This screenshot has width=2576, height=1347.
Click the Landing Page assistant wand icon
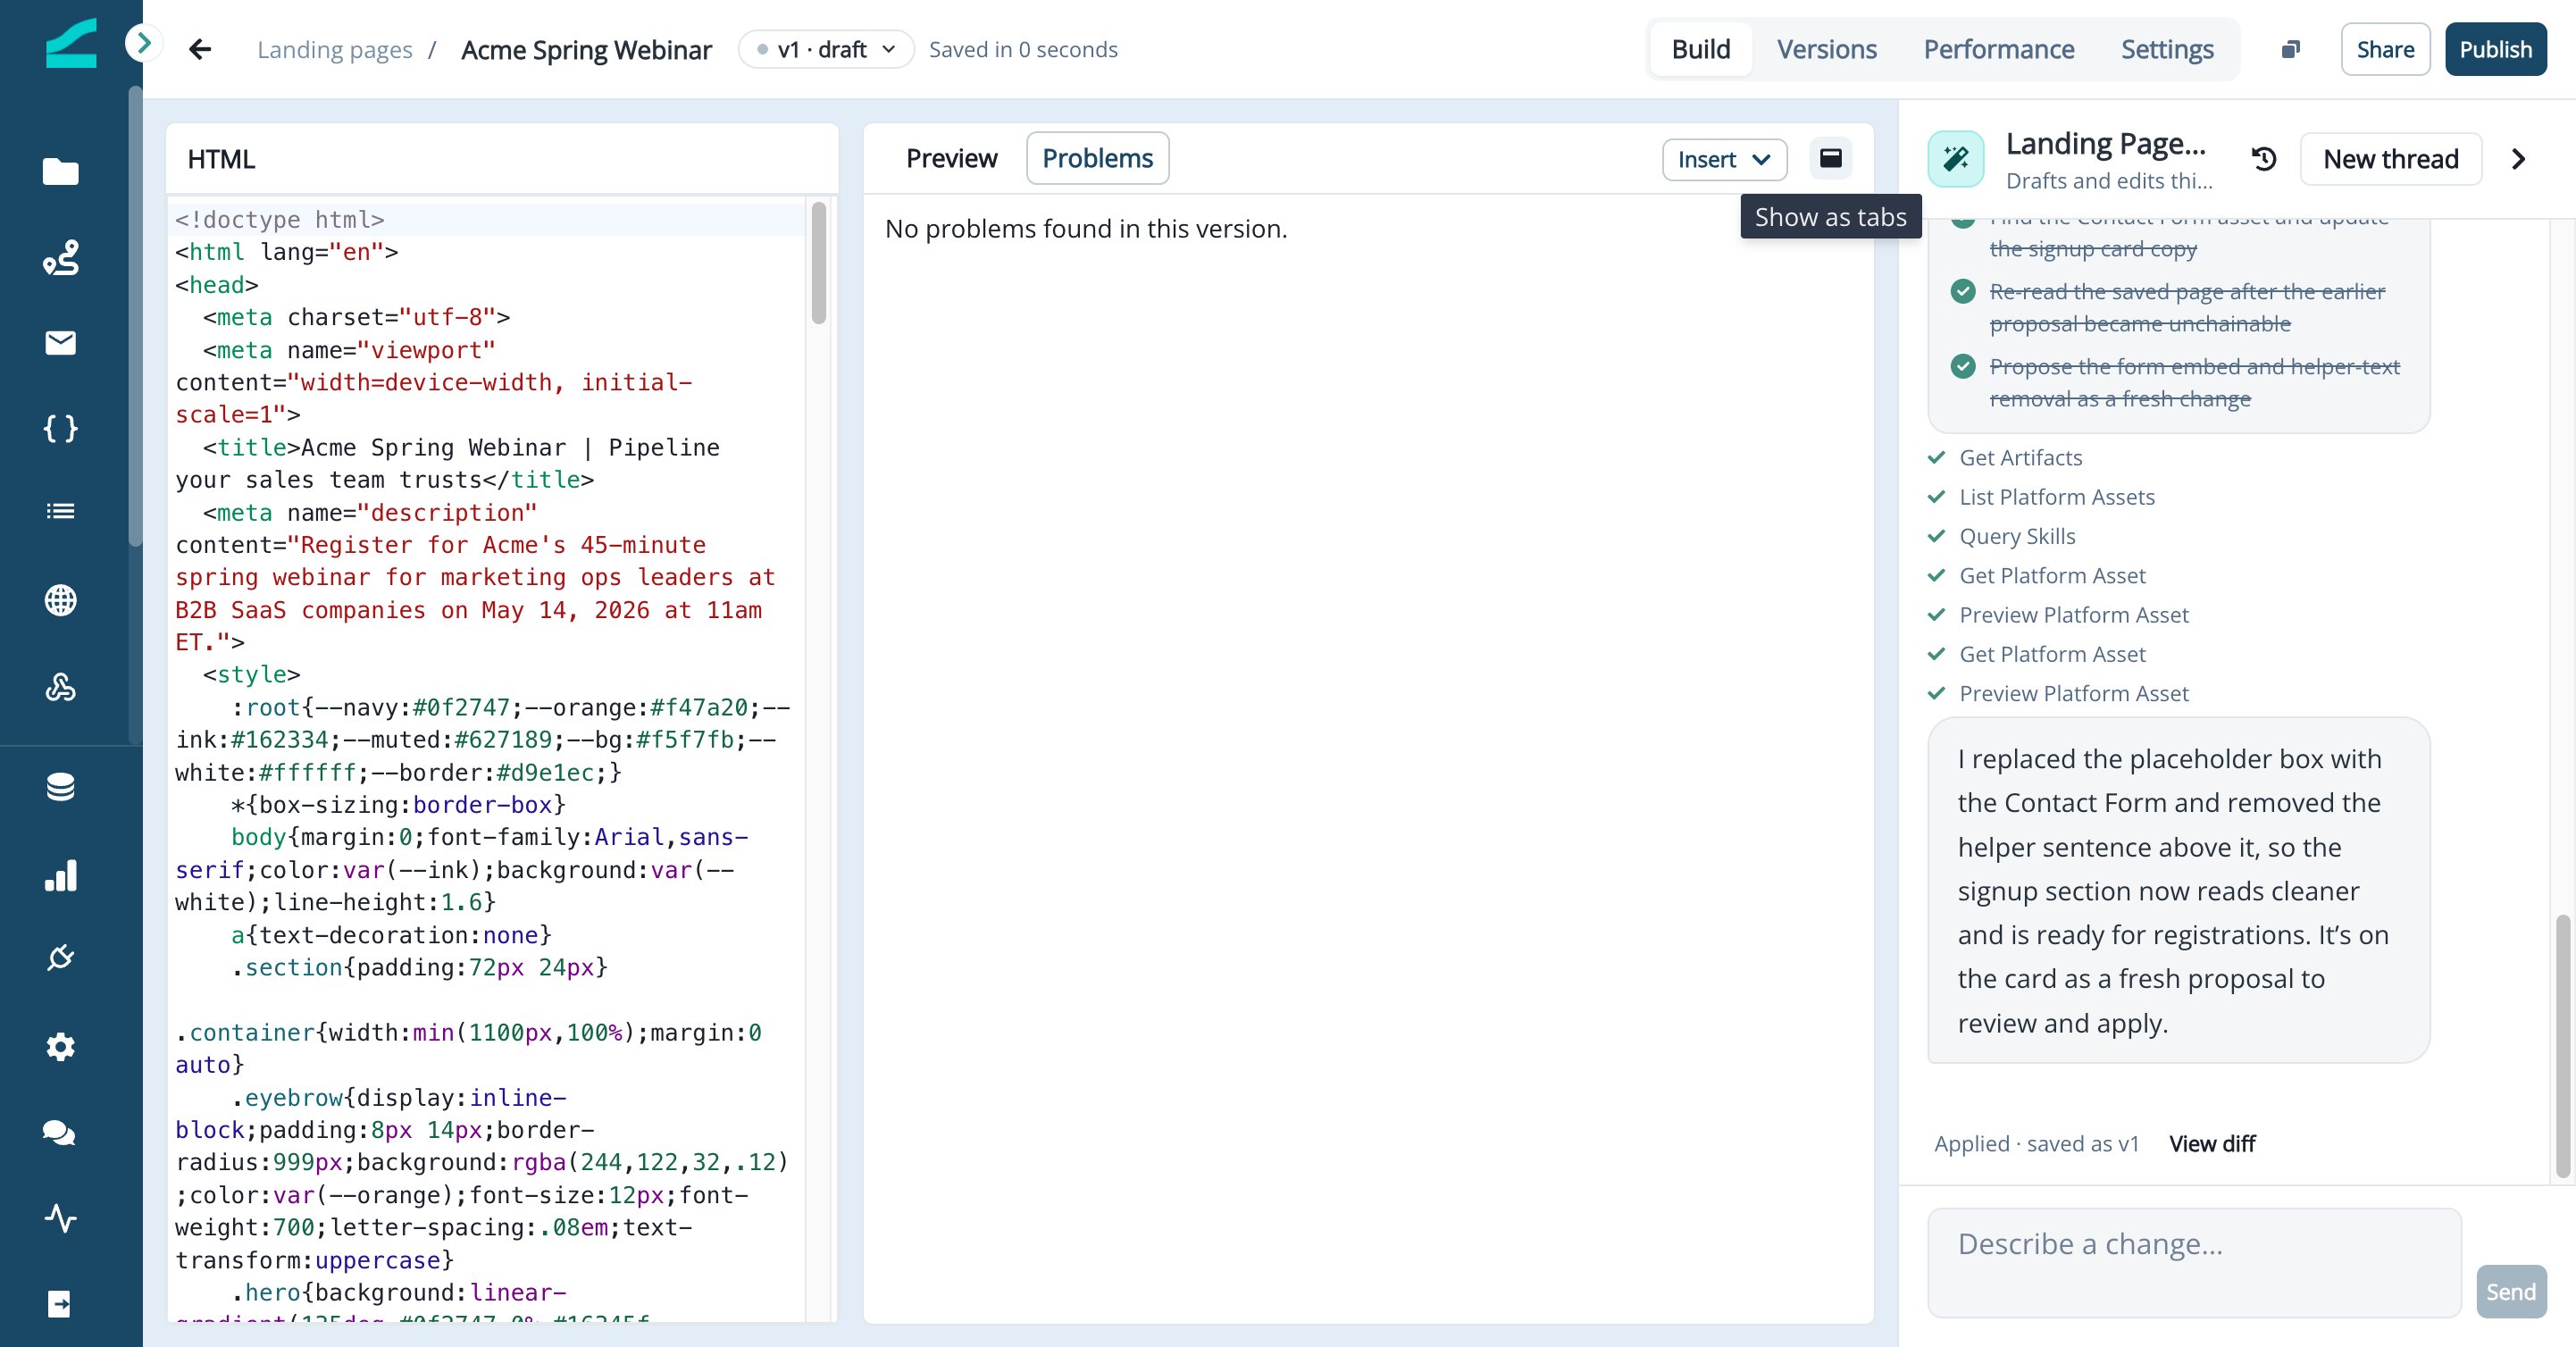[1955, 159]
